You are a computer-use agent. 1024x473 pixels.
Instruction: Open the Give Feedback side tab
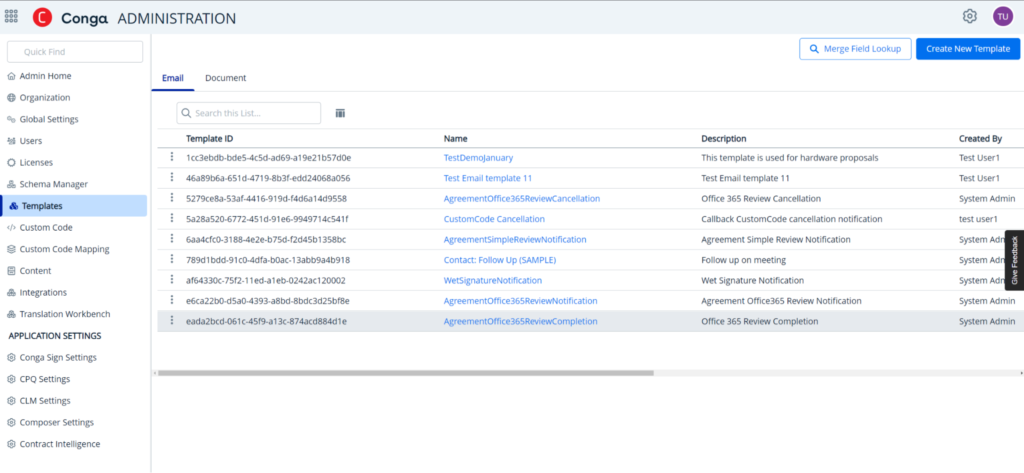(x=1014, y=260)
